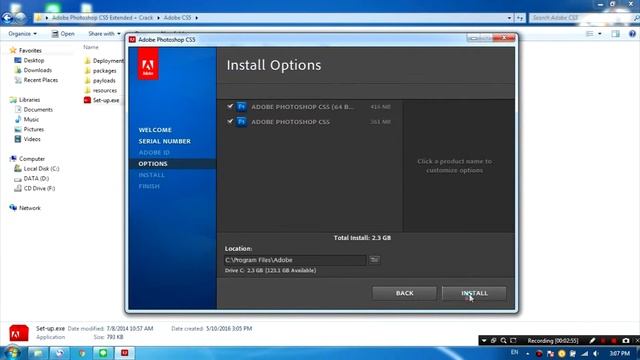Click Network in navigation pane
This screenshot has height=360, width=640.
[x=25, y=208]
